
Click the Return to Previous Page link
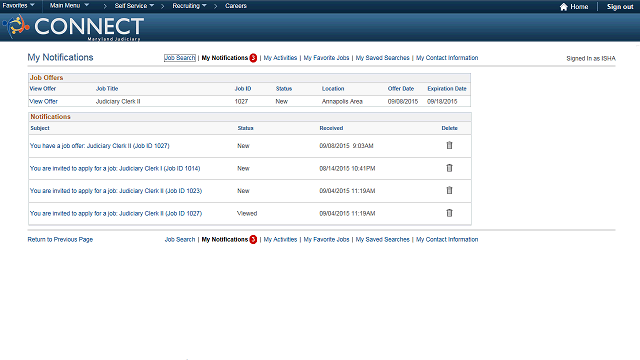point(60,240)
